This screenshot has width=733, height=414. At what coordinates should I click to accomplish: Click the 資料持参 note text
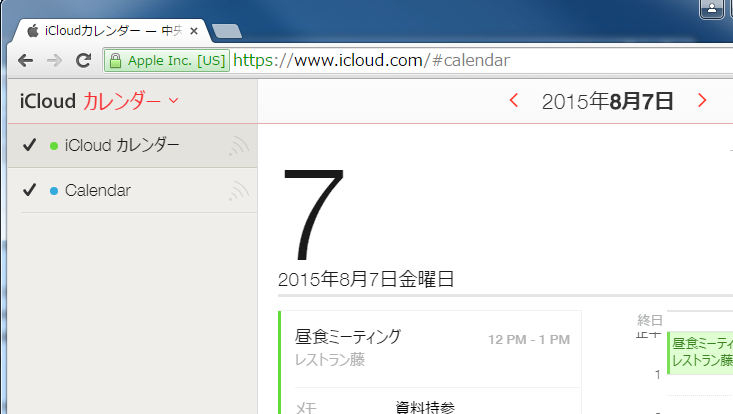(x=425, y=407)
